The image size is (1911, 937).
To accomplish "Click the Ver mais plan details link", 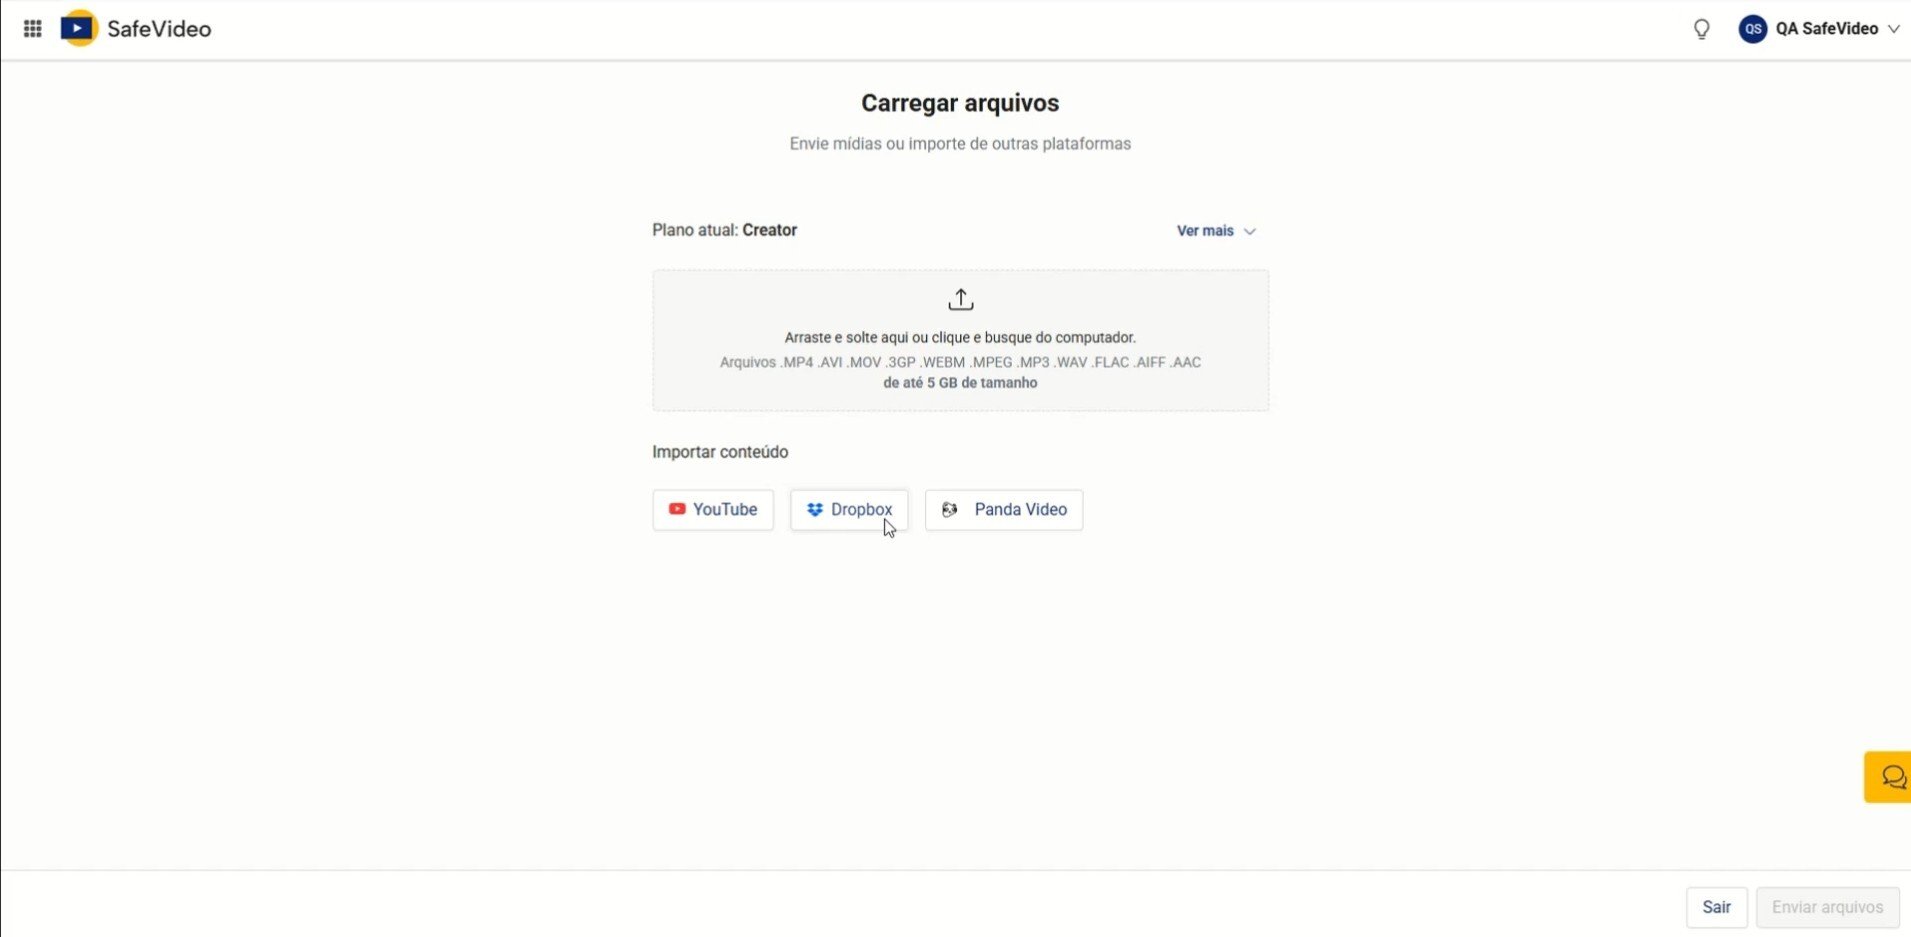I will click(1205, 231).
